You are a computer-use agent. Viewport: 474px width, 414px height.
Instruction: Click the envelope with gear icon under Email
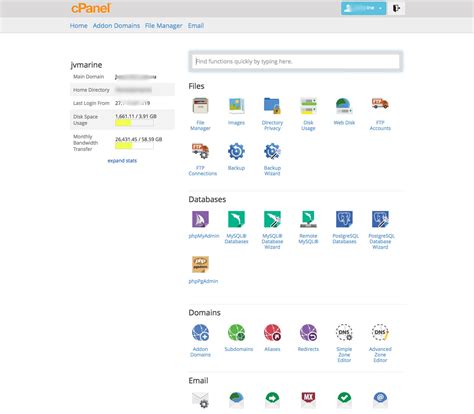(200, 400)
